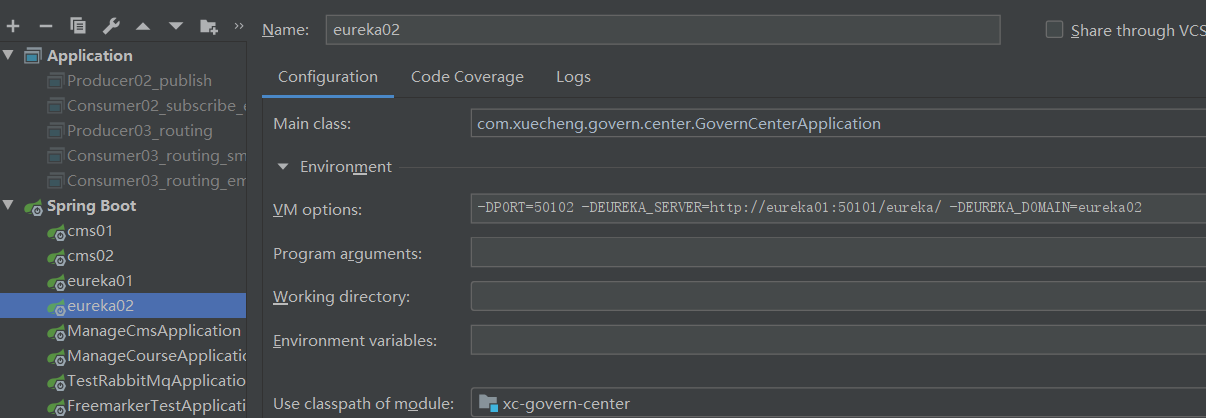Click the Working directory field

838,297
